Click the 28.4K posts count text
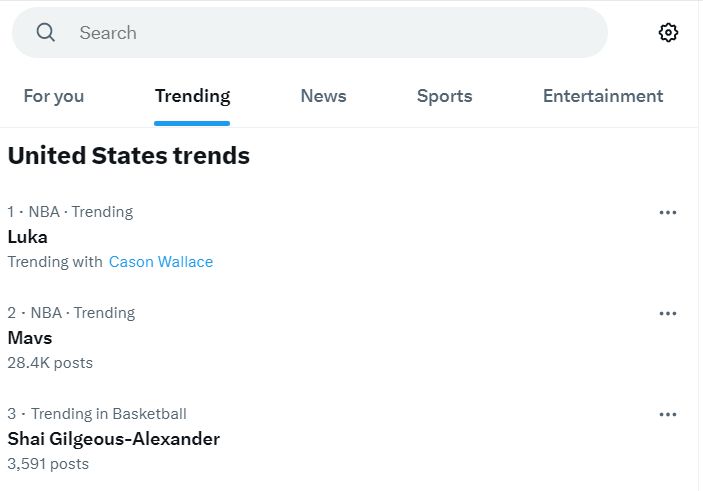Screen dimensions: 703x491 pyautogui.click(x=50, y=363)
